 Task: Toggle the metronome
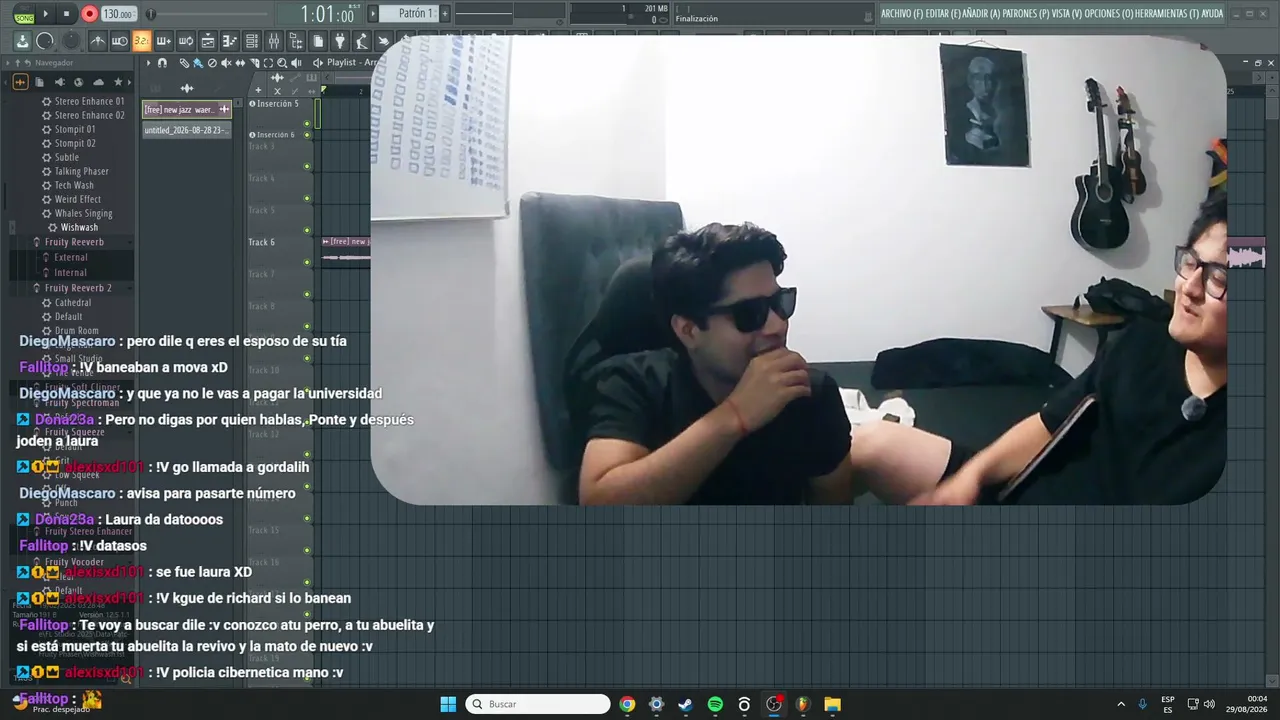(x=98, y=41)
